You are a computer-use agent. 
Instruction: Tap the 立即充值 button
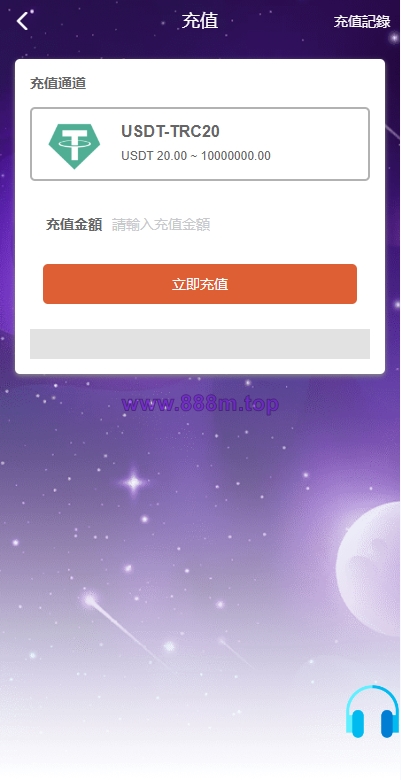click(x=200, y=284)
